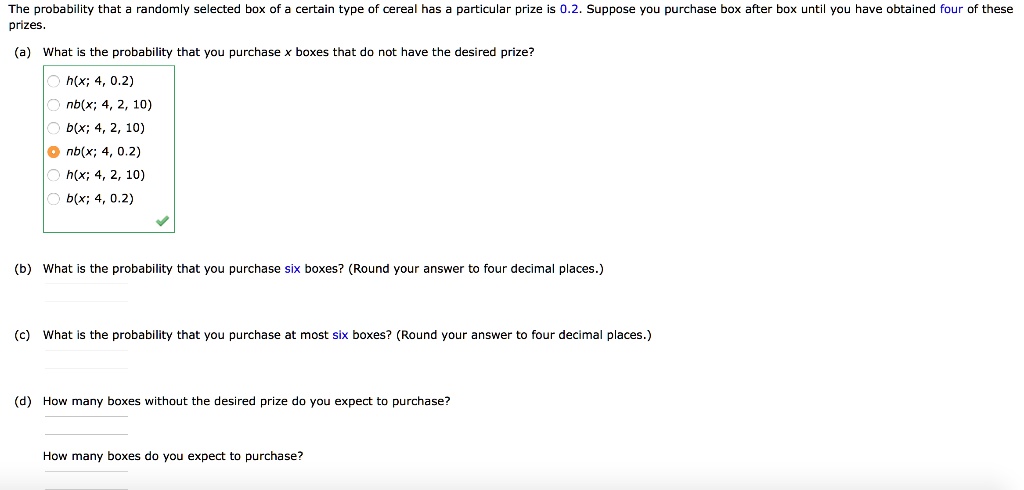Image resolution: width=1024 pixels, height=490 pixels.
Task: Select the b(x; 4, 0.2) radio button
Action: click(54, 199)
